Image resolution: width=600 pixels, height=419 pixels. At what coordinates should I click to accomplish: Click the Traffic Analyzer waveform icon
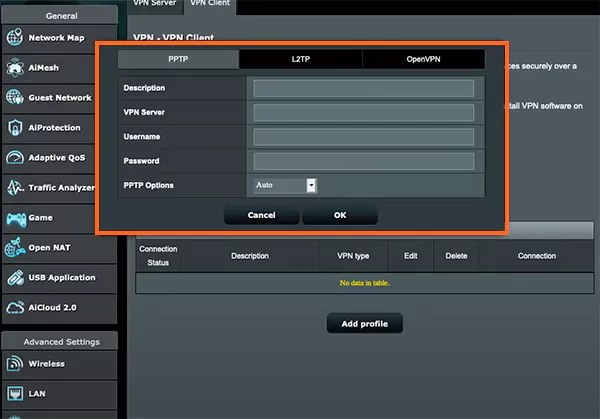tap(15, 187)
